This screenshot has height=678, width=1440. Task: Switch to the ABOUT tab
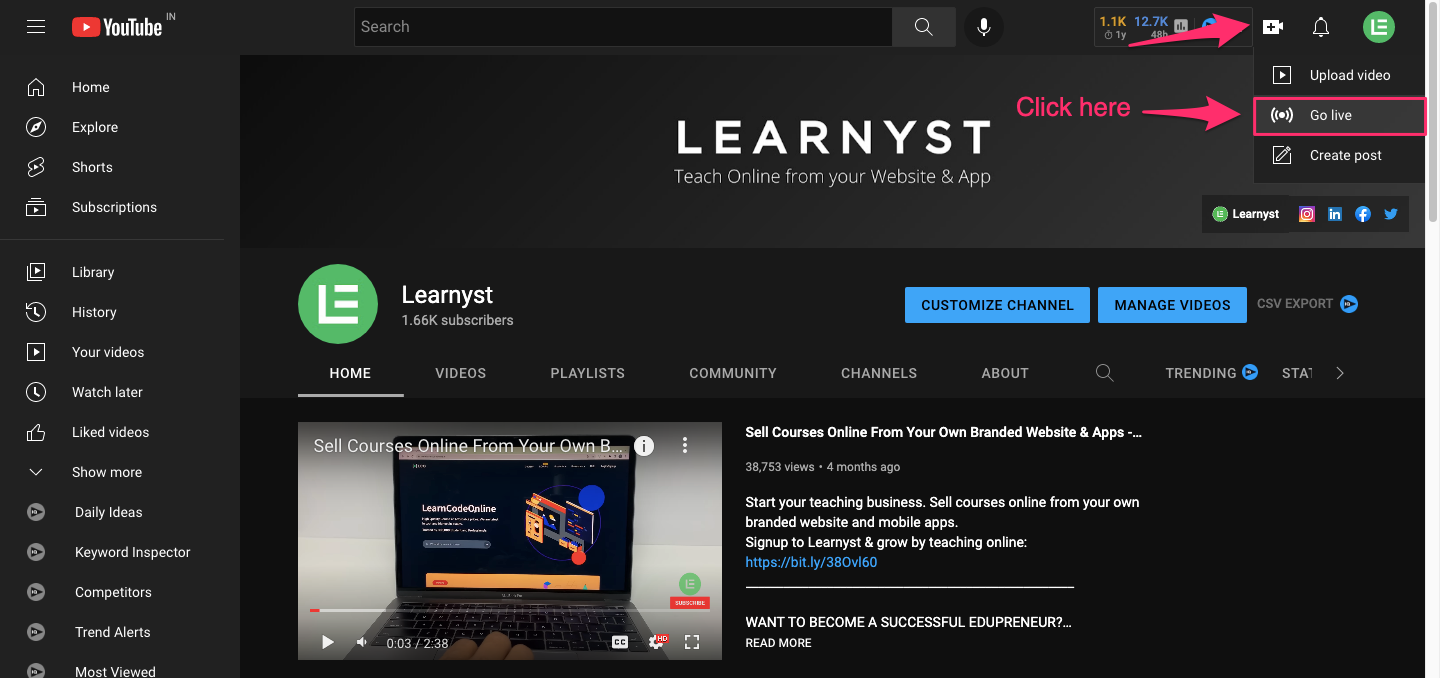[x=1005, y=373]
